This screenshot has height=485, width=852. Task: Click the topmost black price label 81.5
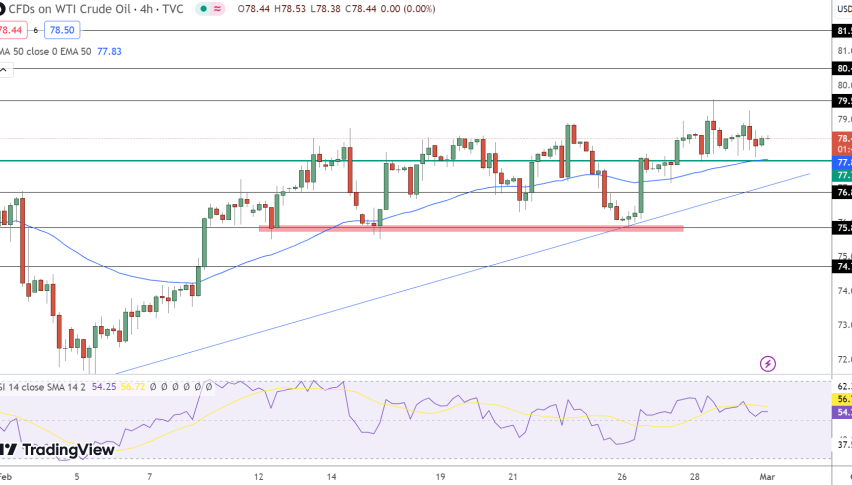(842, 31)
